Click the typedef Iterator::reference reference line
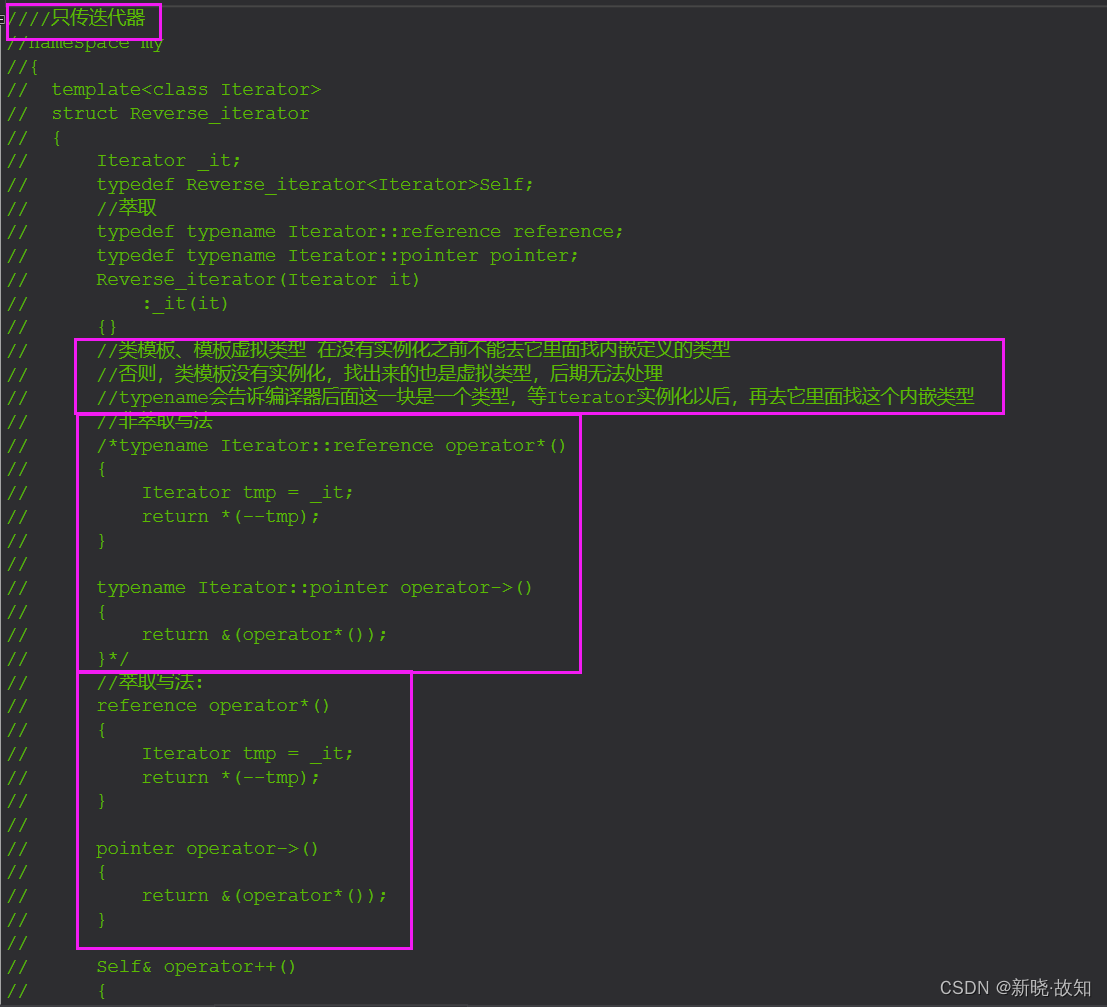Viewport: 1107px width, 1007px height. (x=360, y=232)
